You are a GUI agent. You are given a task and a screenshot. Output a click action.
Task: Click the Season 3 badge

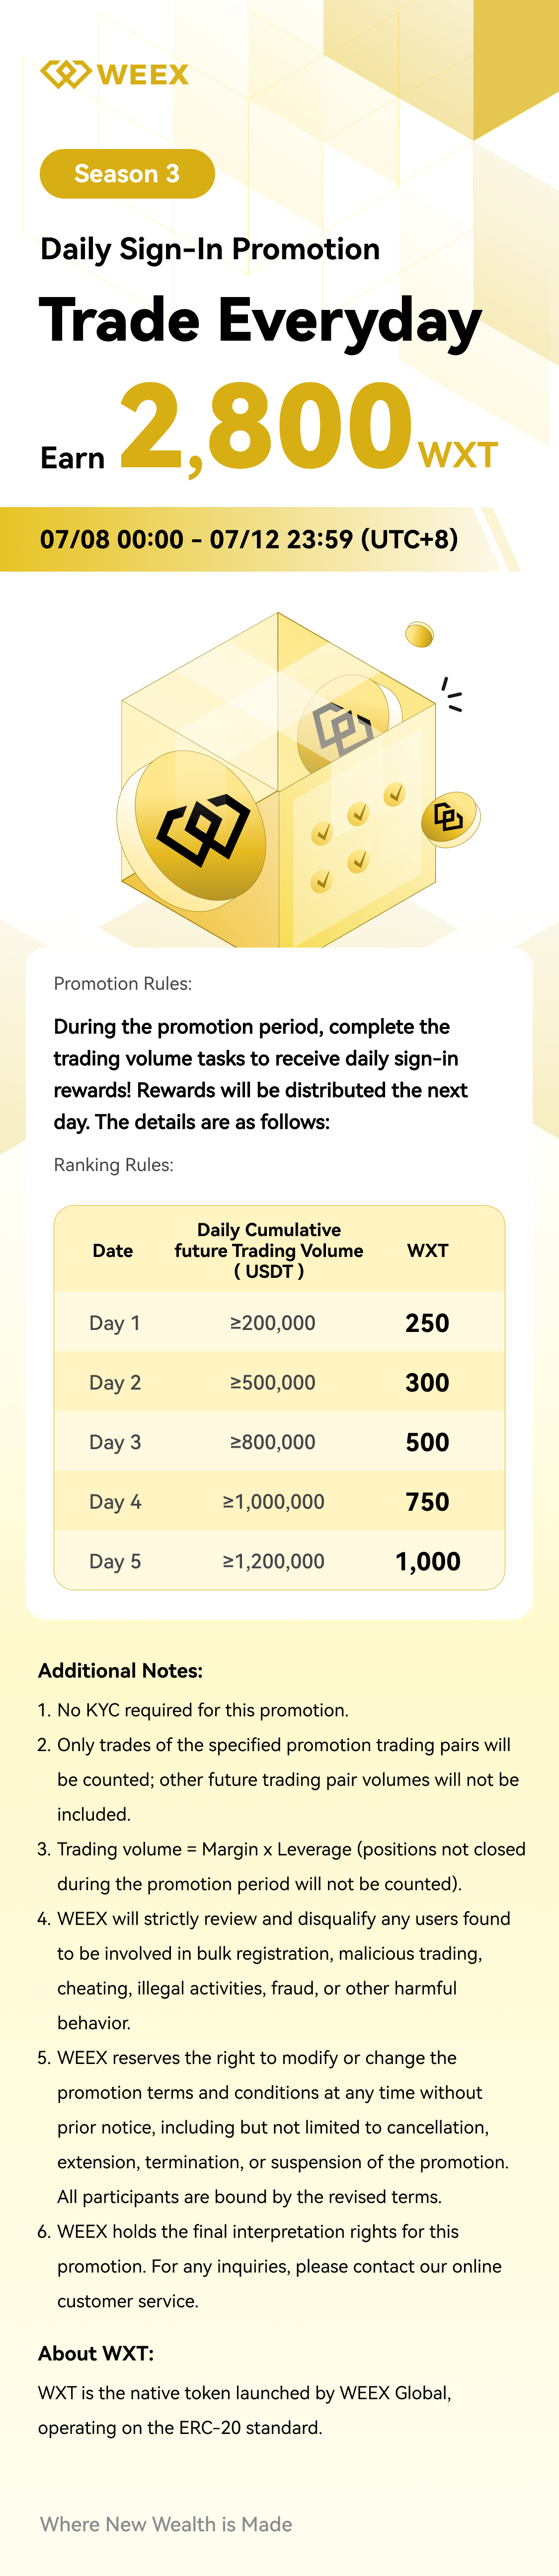point(127,174)
